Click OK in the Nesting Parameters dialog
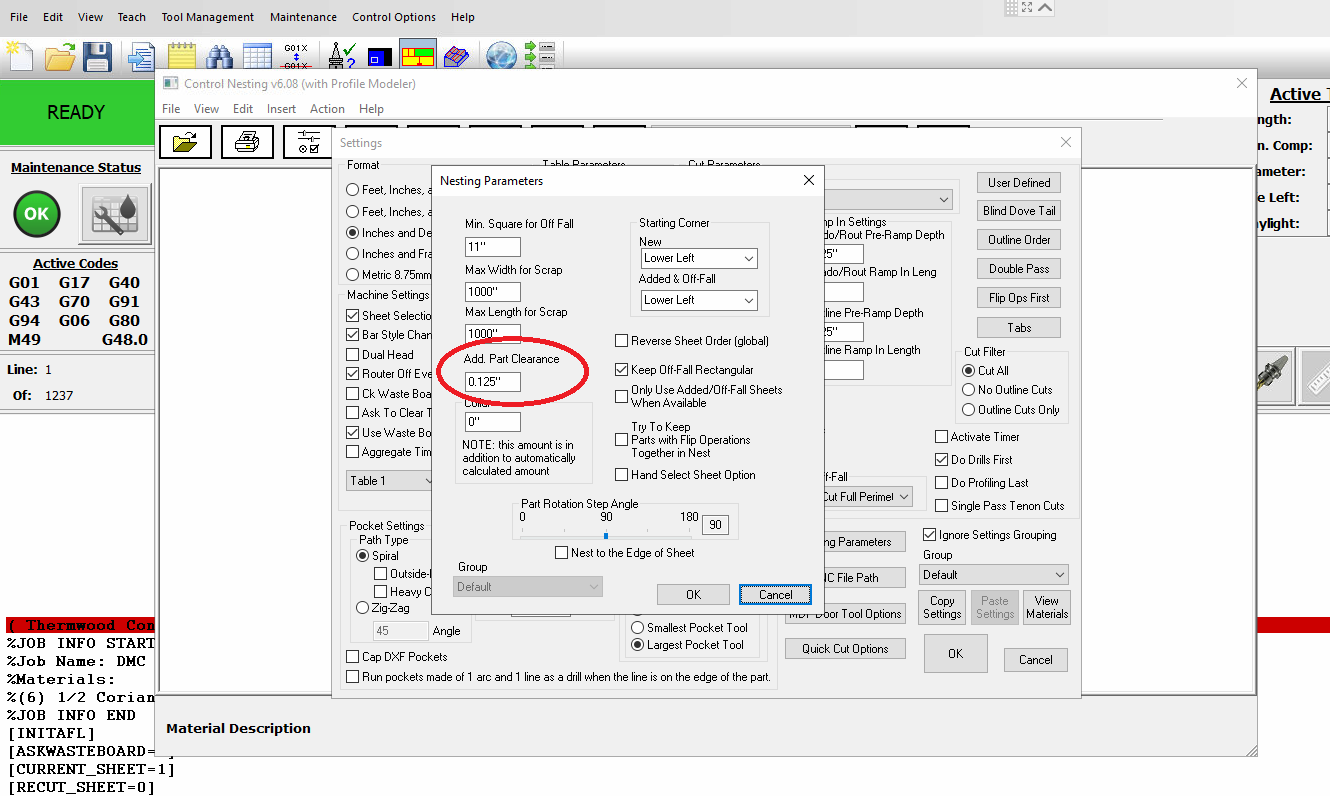This screenshot has height=796, width=1330. (693, 595)
